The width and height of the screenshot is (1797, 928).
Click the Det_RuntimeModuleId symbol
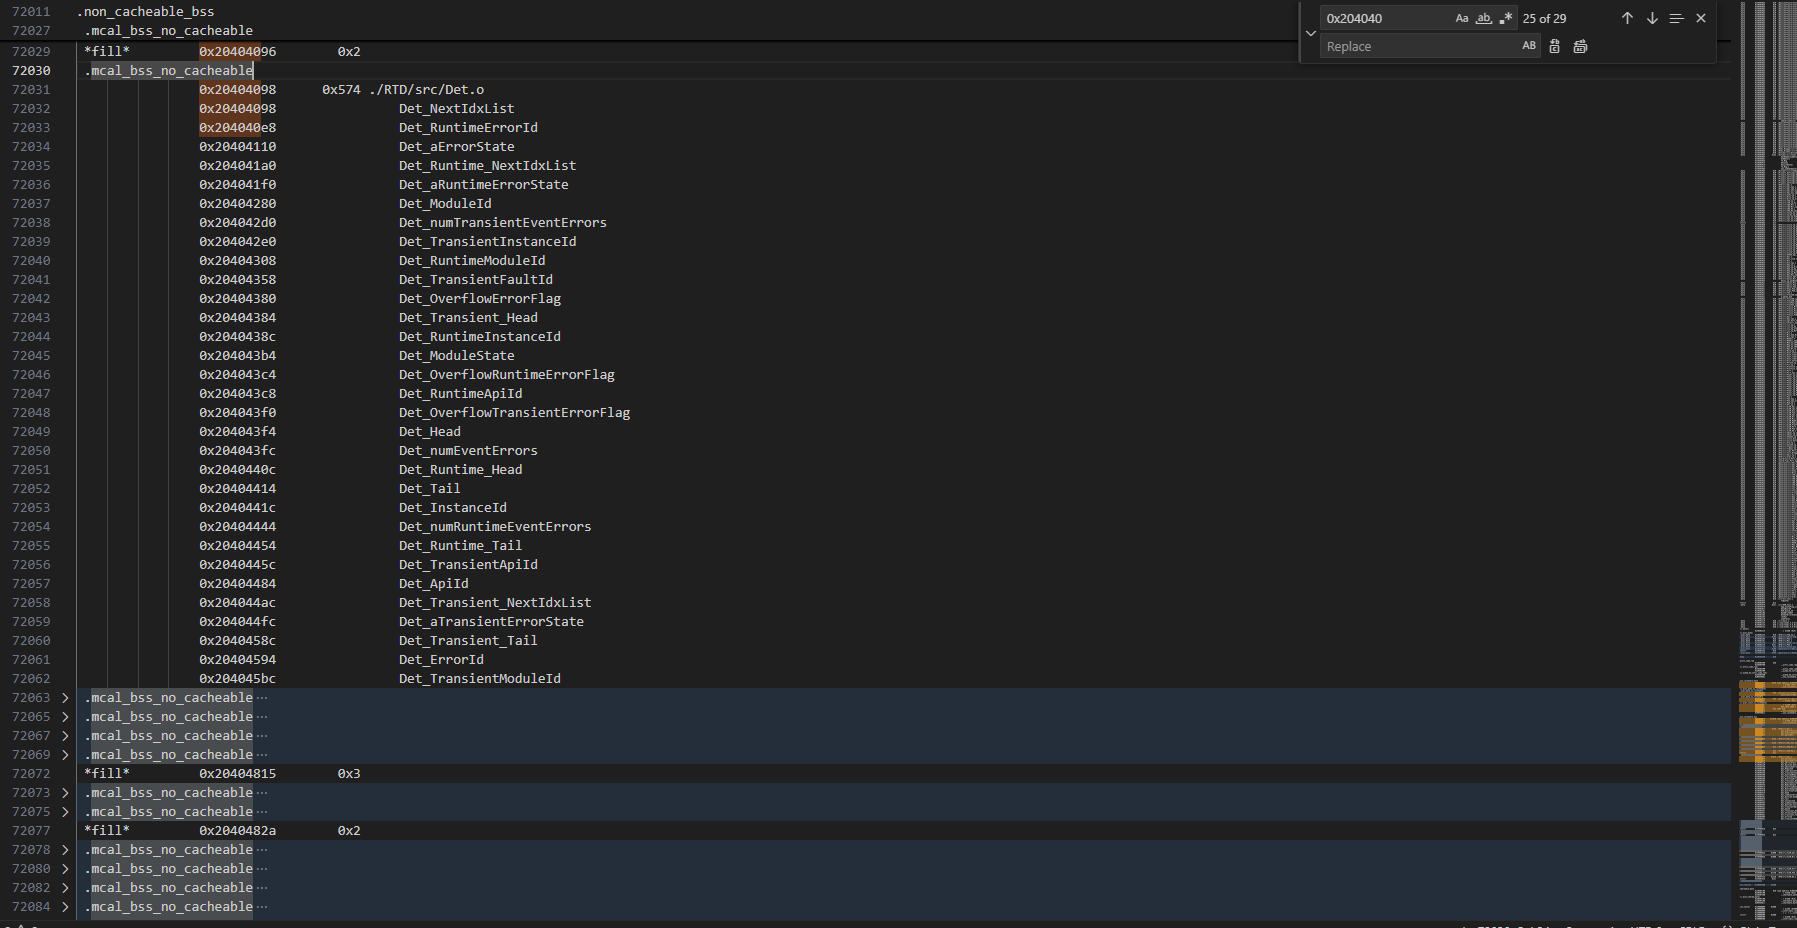pos(472,261)
